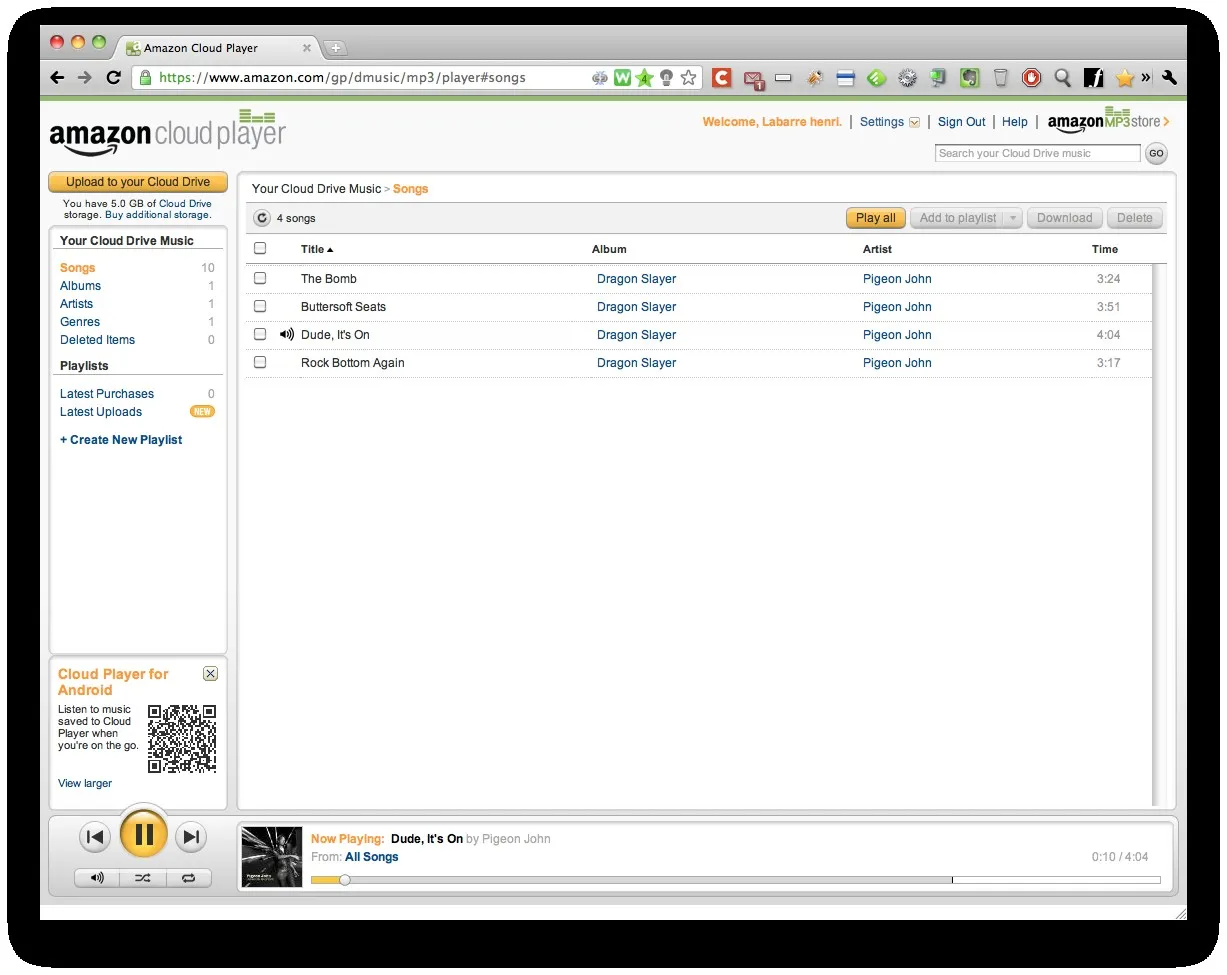Screen dimensions: 1227x975
Task: Sort songs by the Artist column
Action: pos(877,249)
